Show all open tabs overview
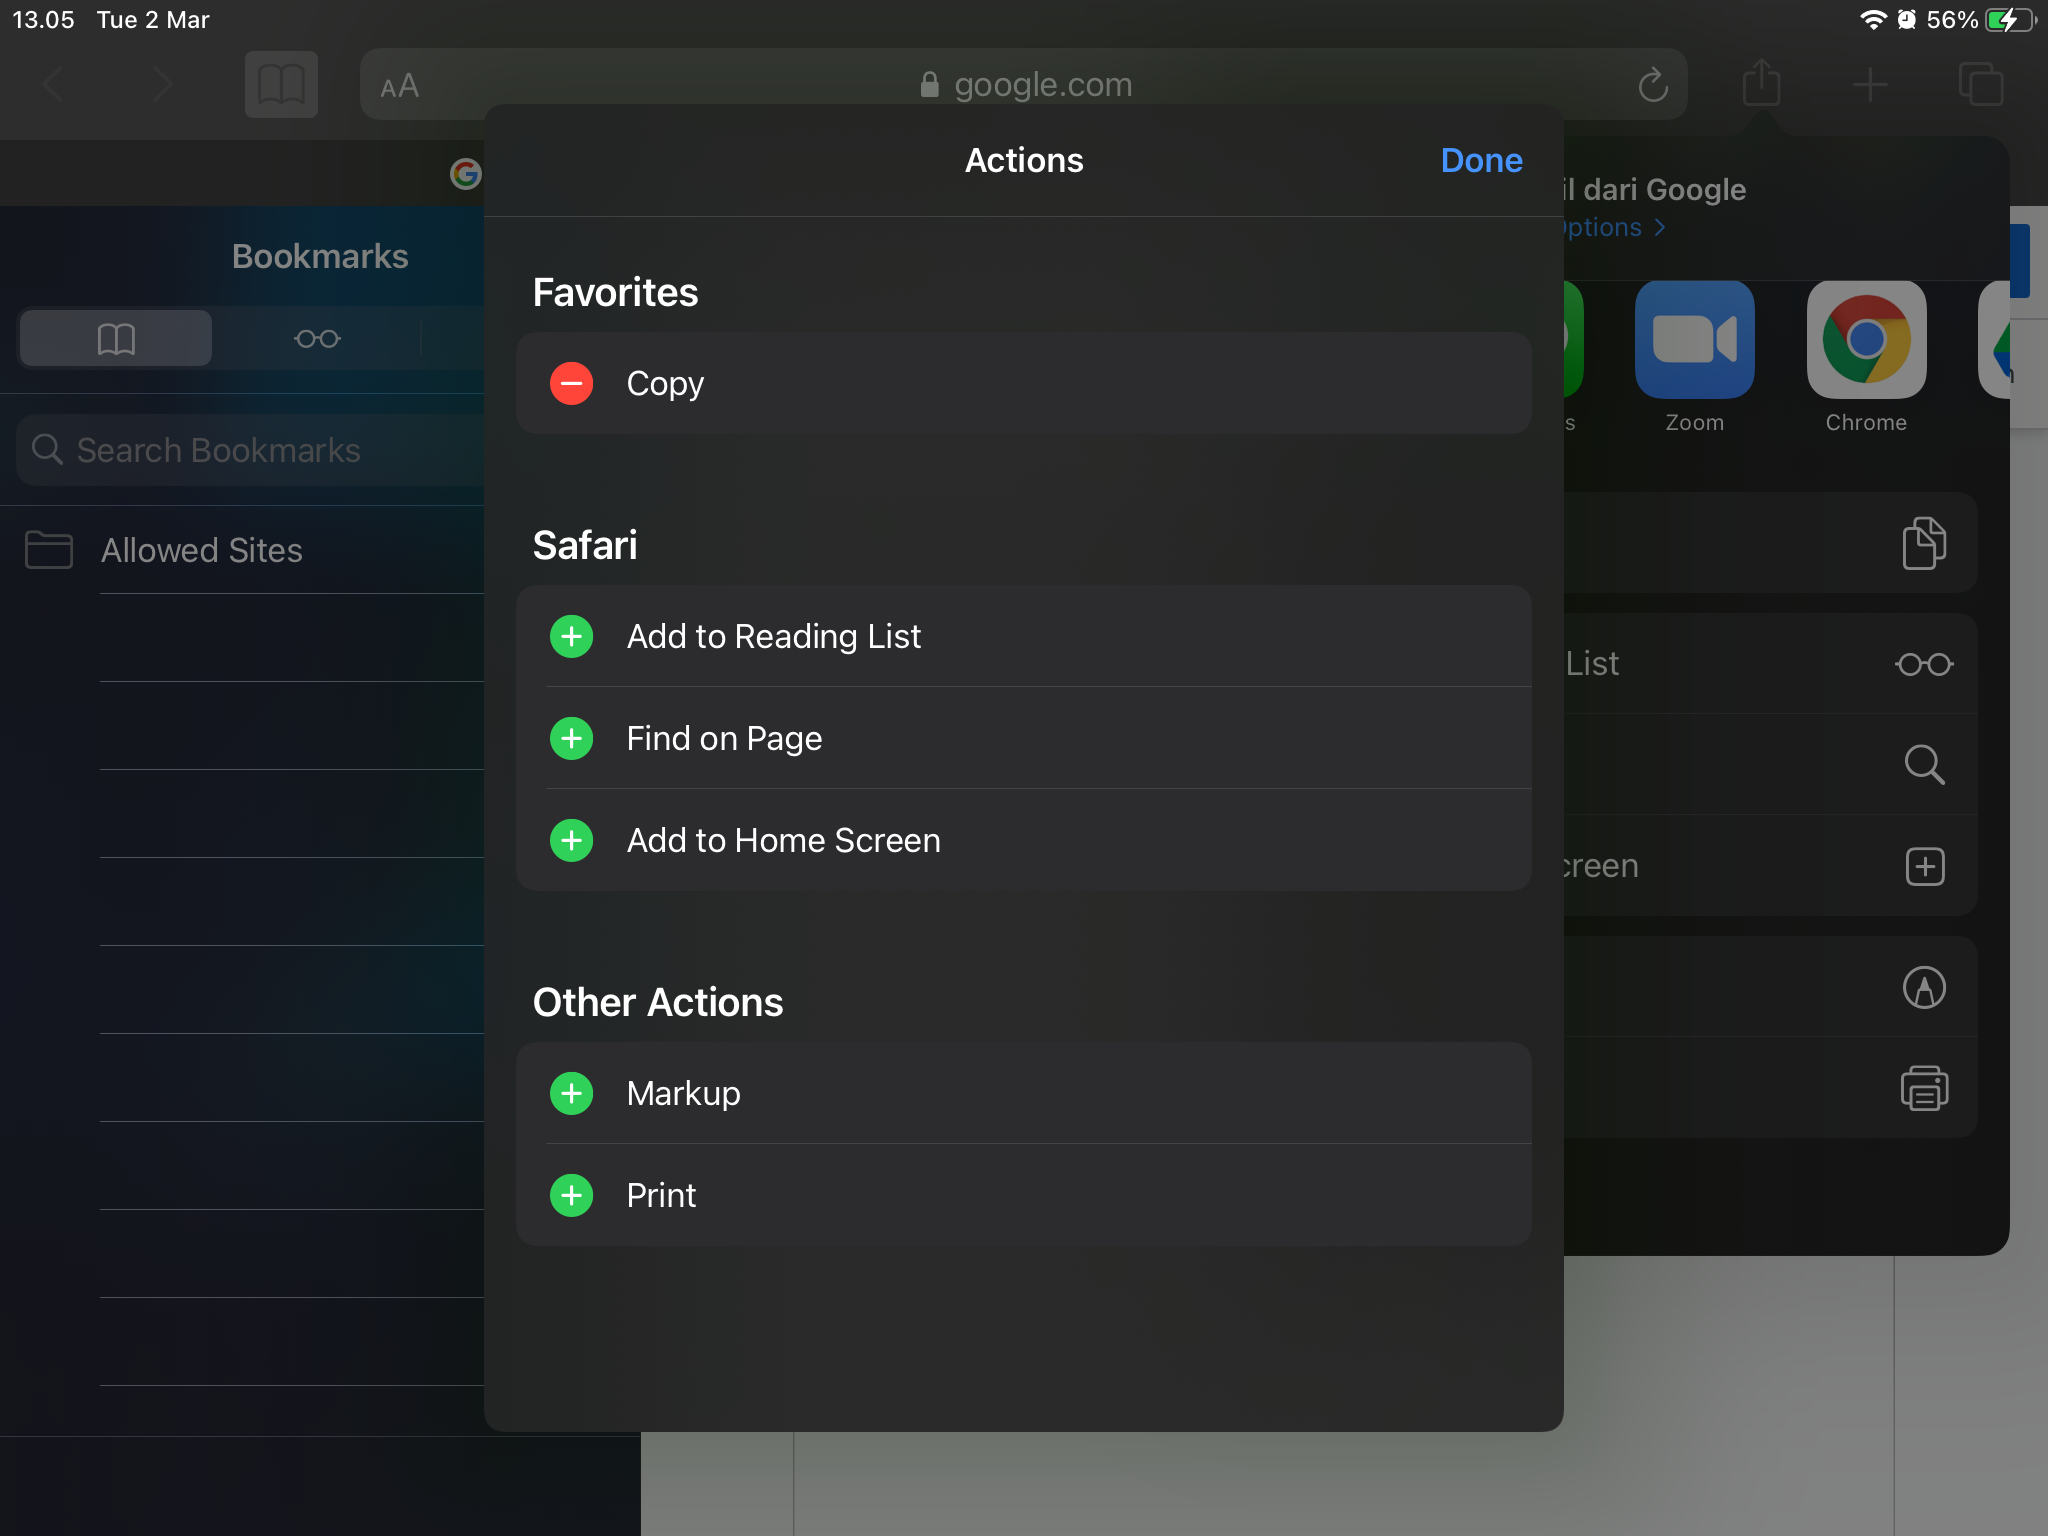 pos(1982,84)
